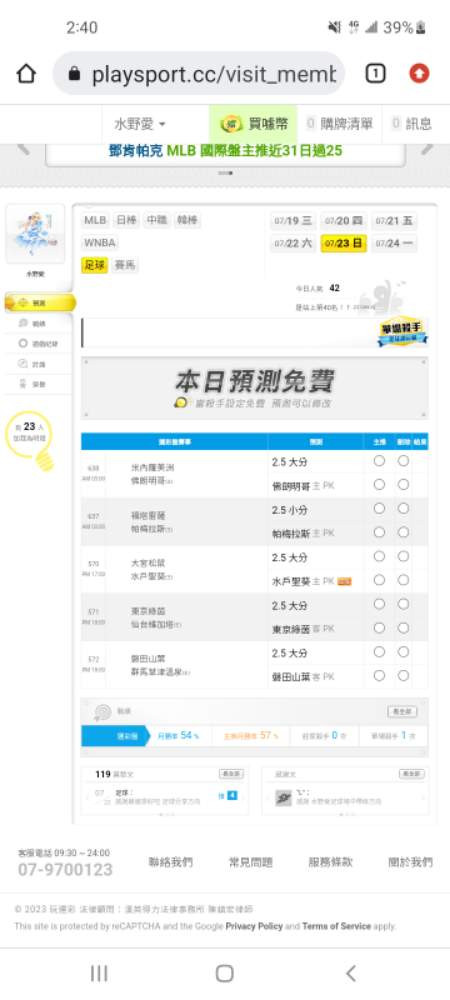Screen dimensions: 450x1000
Task: Open the 購牌清單 purchase list
Action: [340, 124]
